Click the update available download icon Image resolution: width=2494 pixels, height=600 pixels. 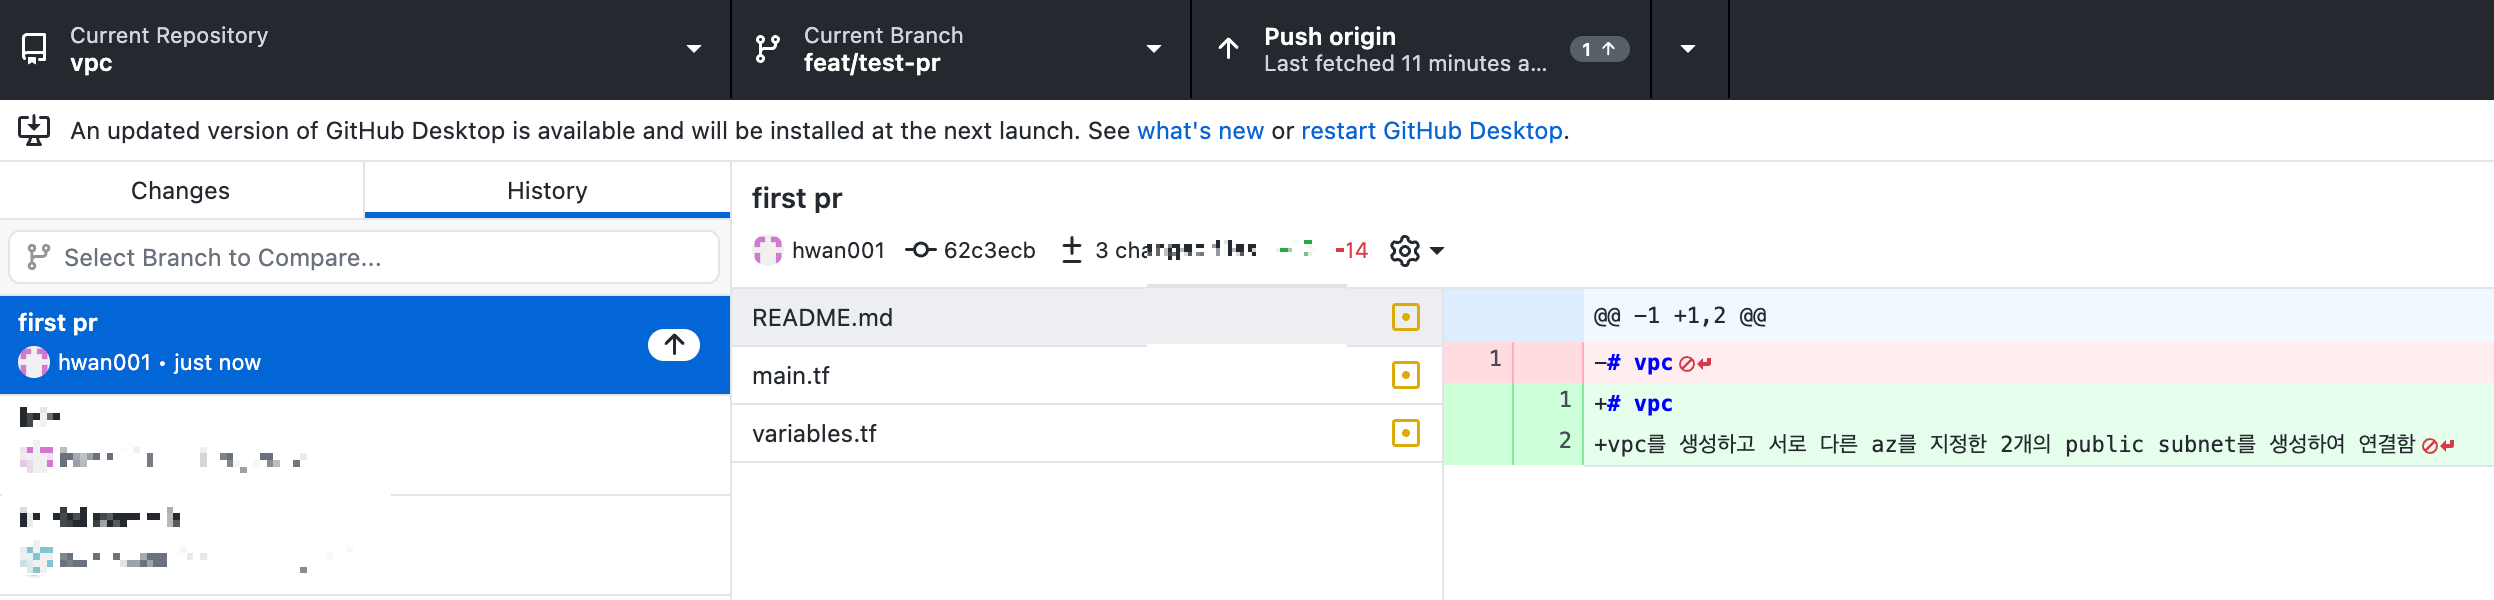(33, 130)
